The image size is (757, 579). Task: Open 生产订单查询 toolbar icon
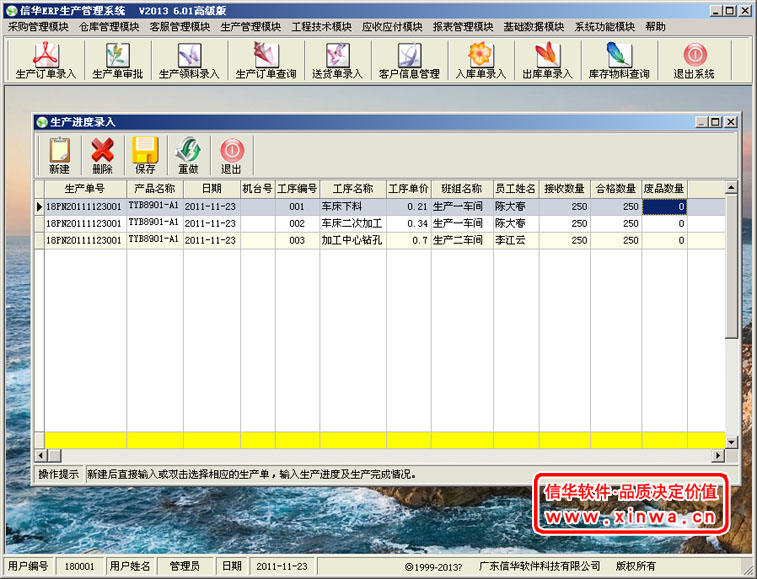(x=266, y=60)
